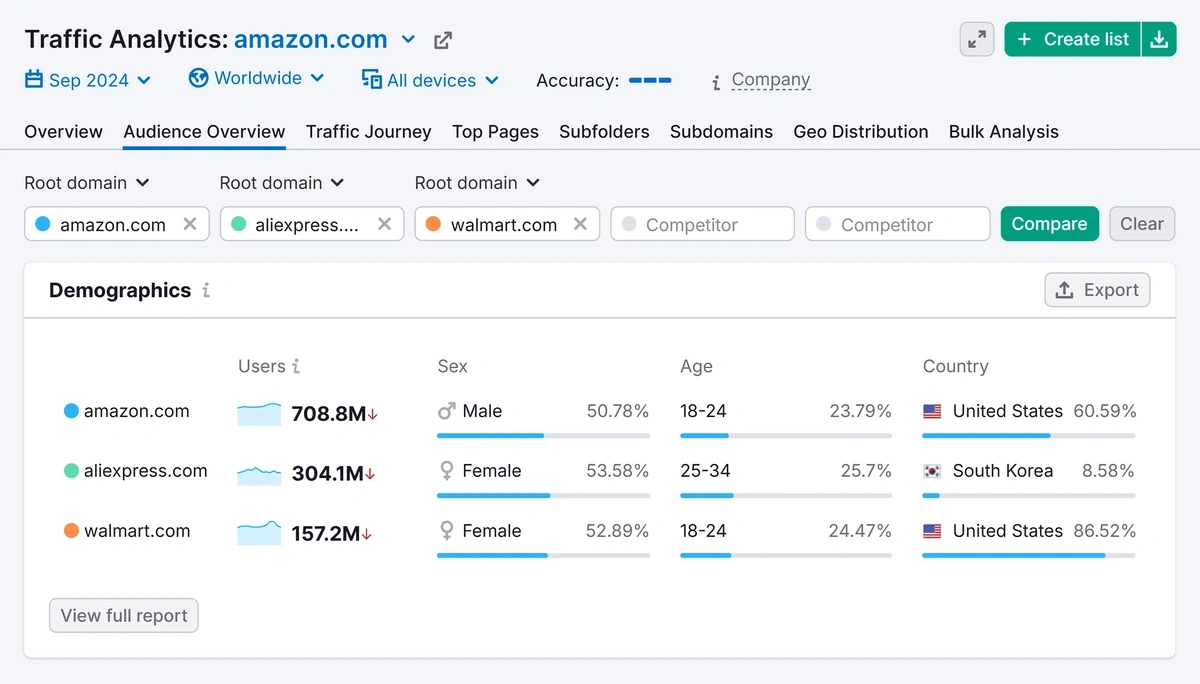Click the first empty Competitor input field

(702, 224)
